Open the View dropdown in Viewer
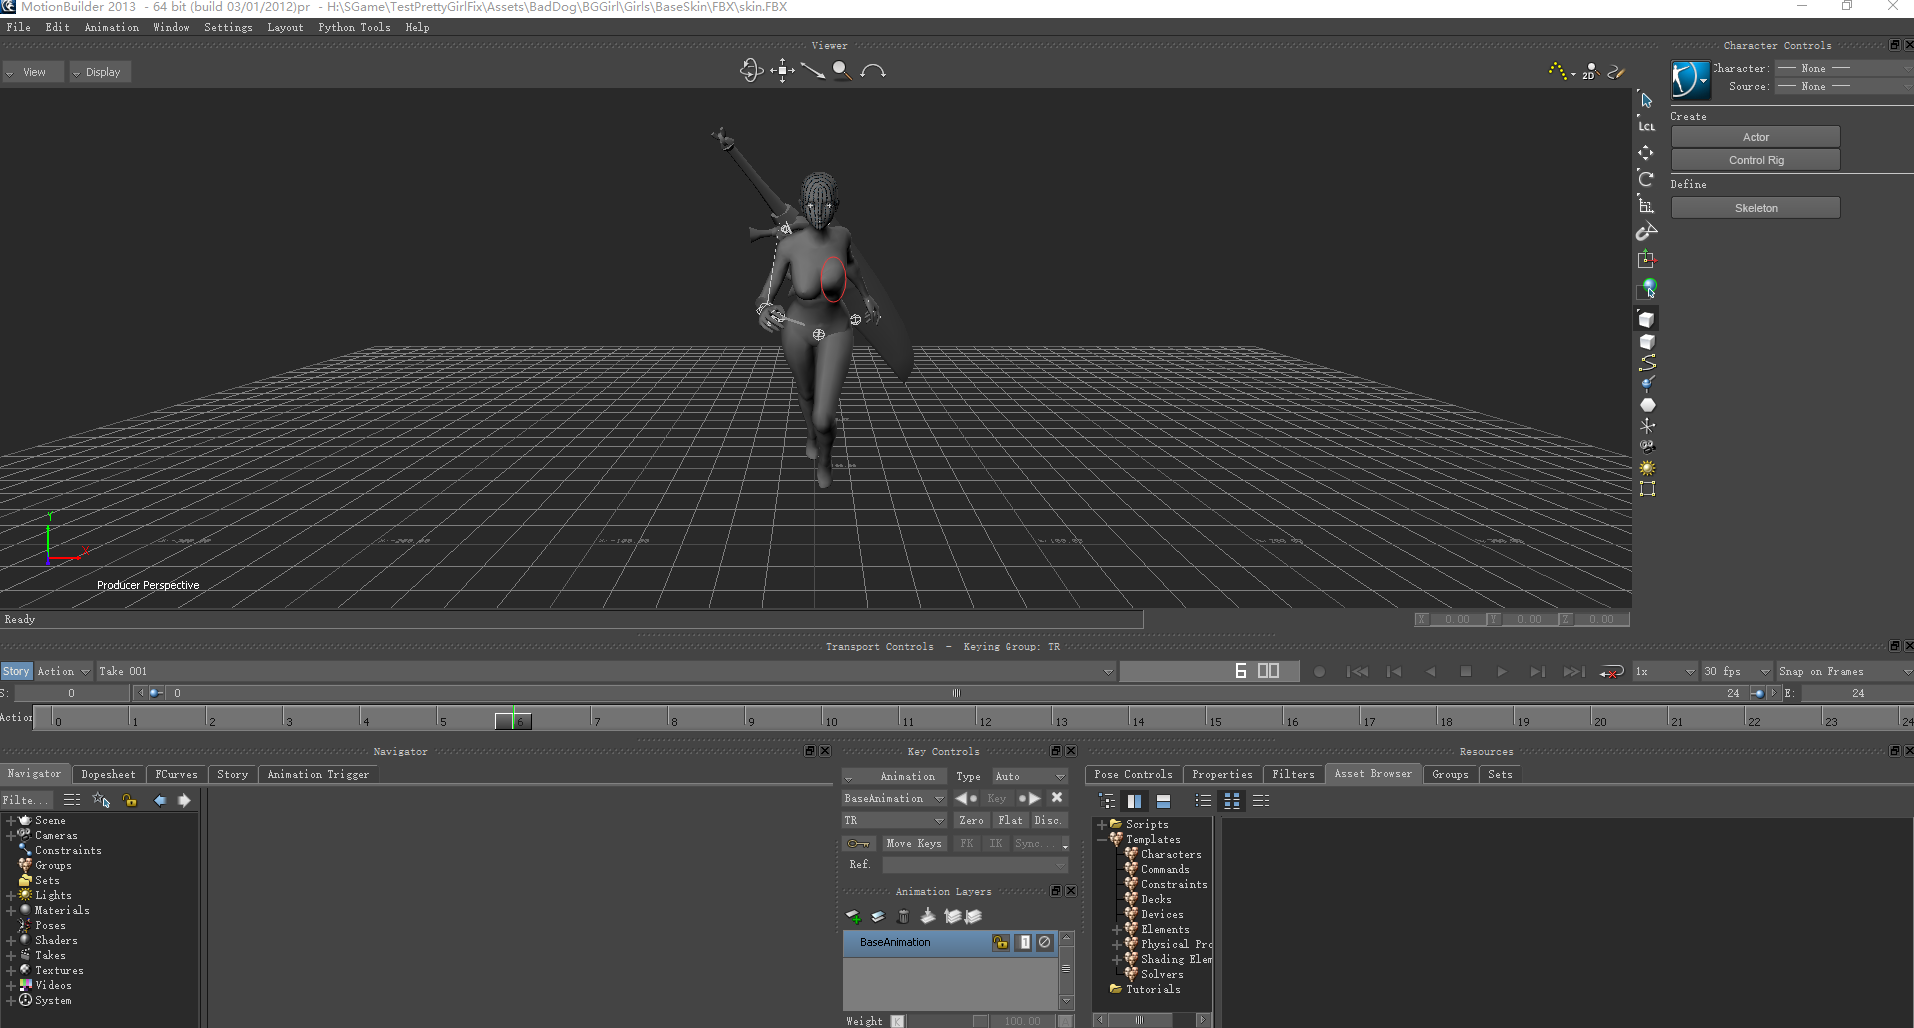This screenshot has height=1028, width=1914. click(x=34, y=72)
